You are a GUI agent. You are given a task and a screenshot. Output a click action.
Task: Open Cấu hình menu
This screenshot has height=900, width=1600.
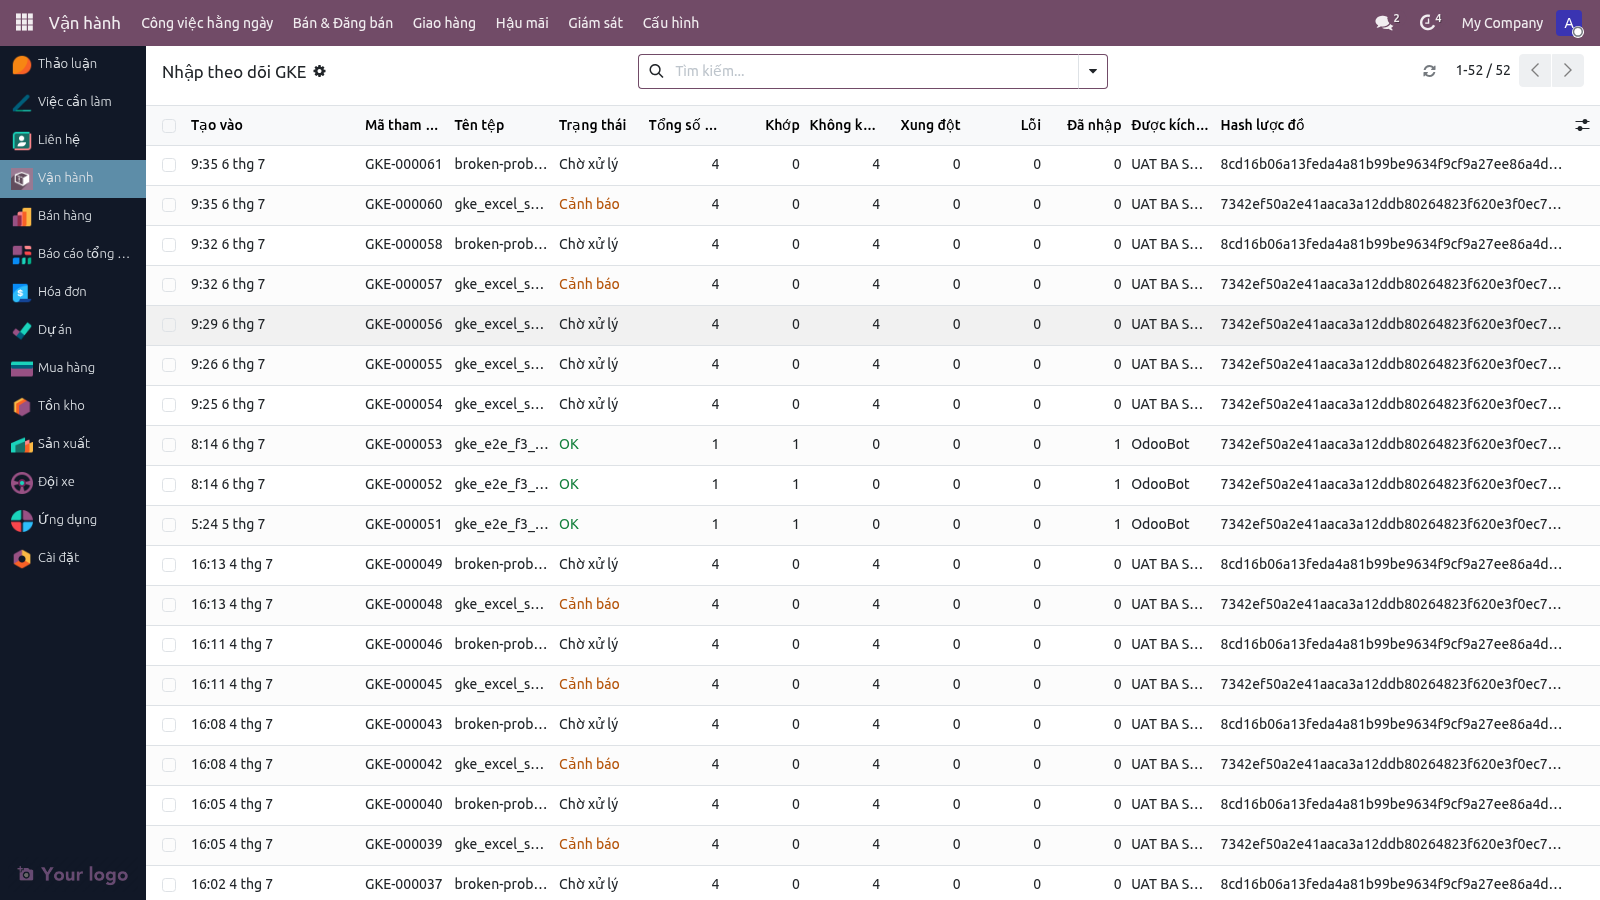(x=671, y=22)
